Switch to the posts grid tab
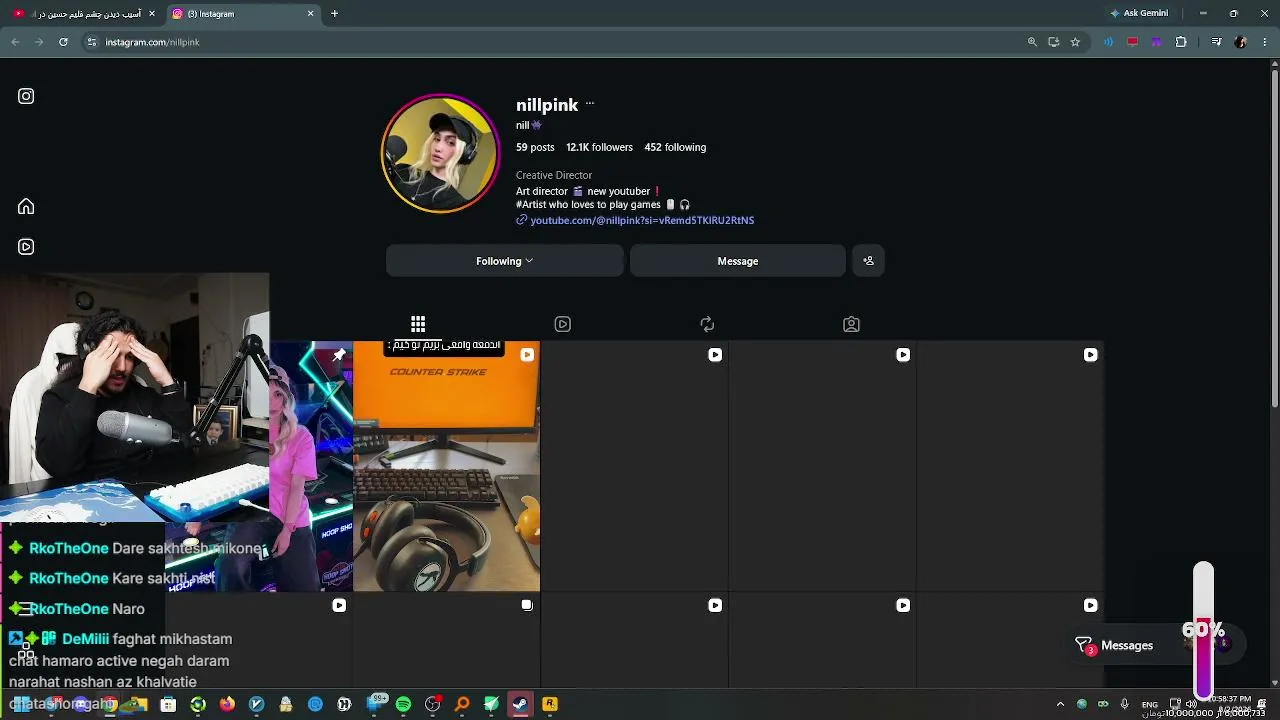Viewport: 1280px width, 720px height. coord(418,324)
